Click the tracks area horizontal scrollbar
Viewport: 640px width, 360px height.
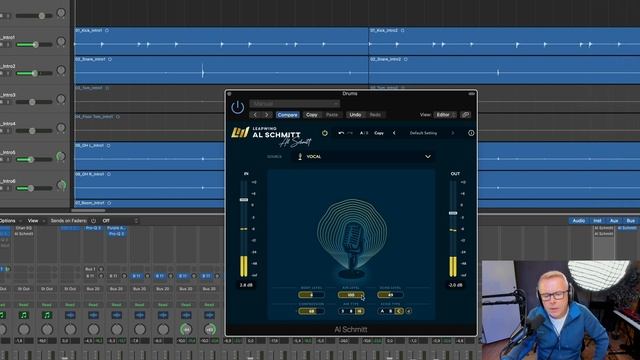[88, 211]
